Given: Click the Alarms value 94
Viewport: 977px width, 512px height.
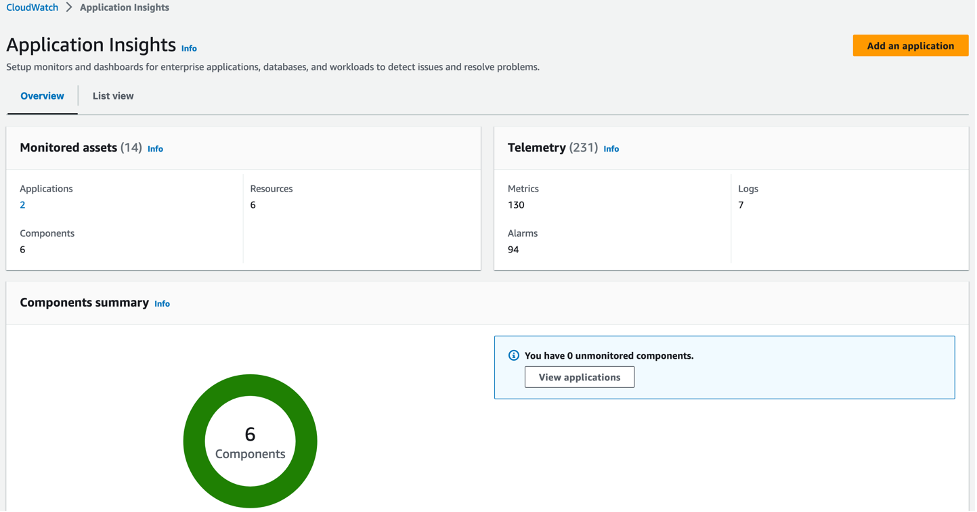Looking at the screenshot, I should (513, 250).
